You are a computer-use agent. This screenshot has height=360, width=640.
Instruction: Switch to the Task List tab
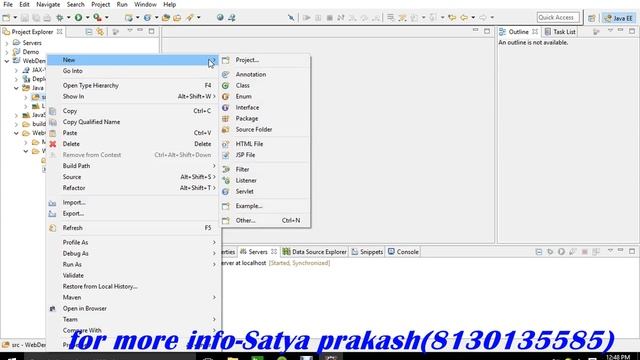[x=560, y=31]
